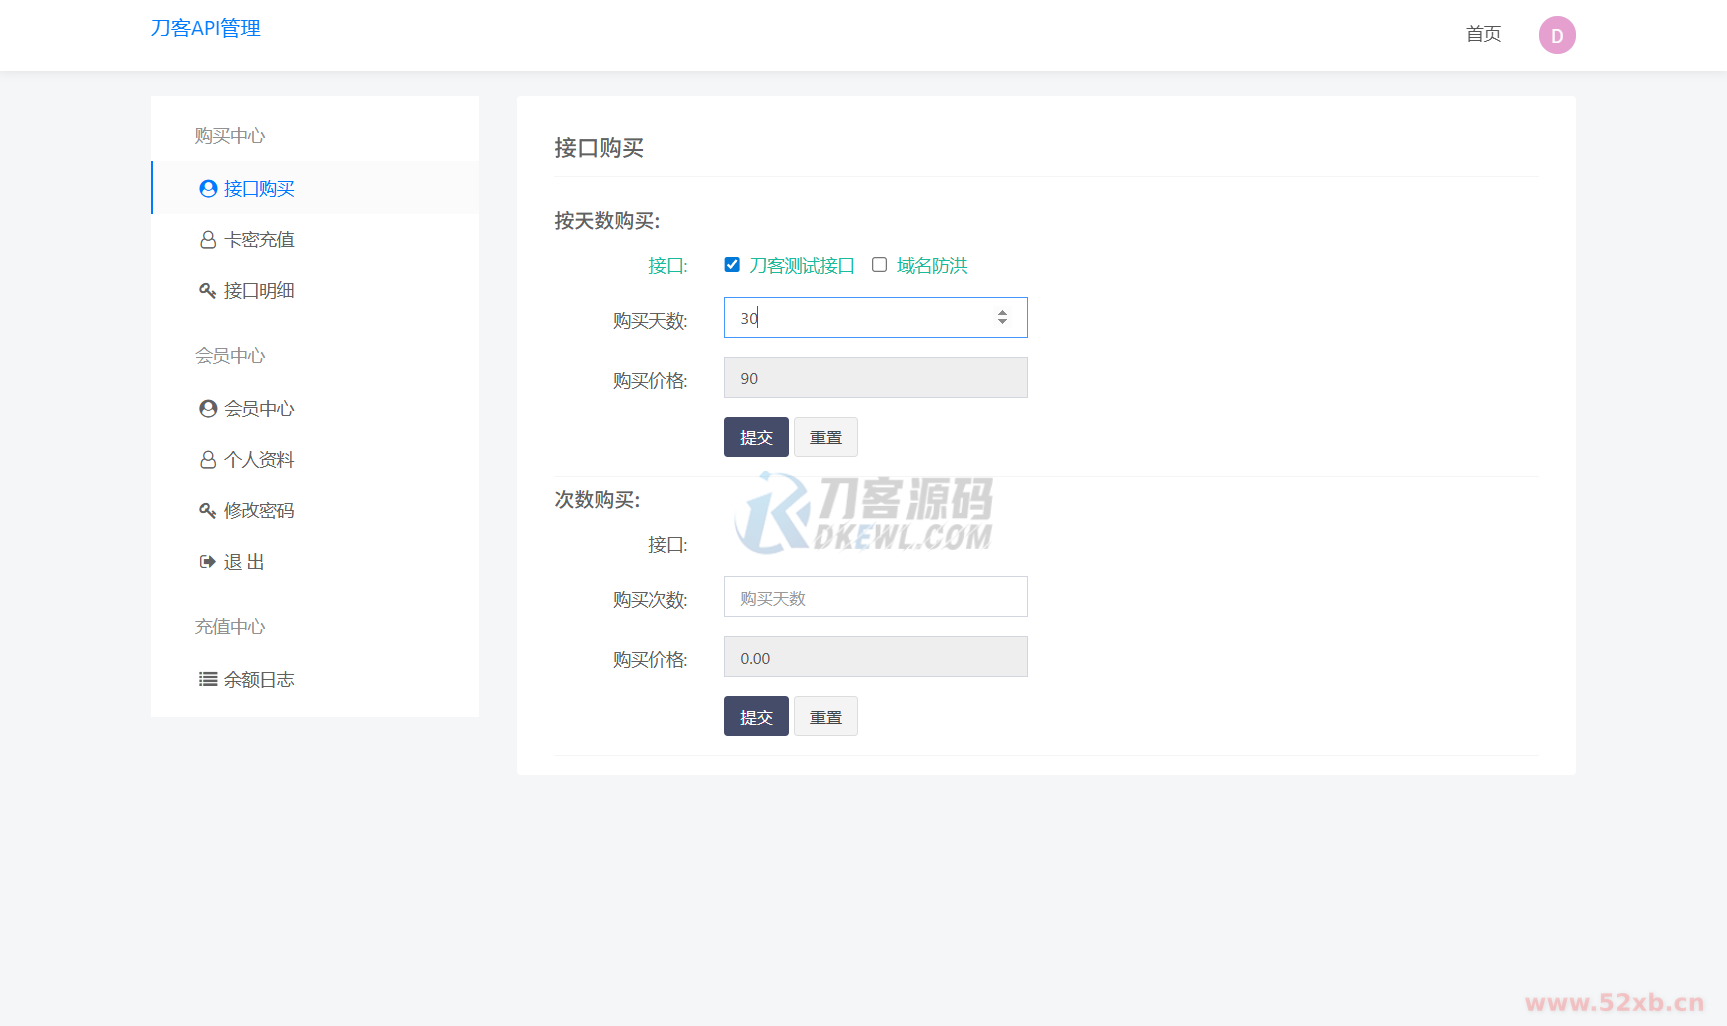Go to the 刀客API管理 site title
1727x1026 pixels.
coord(206,28)
